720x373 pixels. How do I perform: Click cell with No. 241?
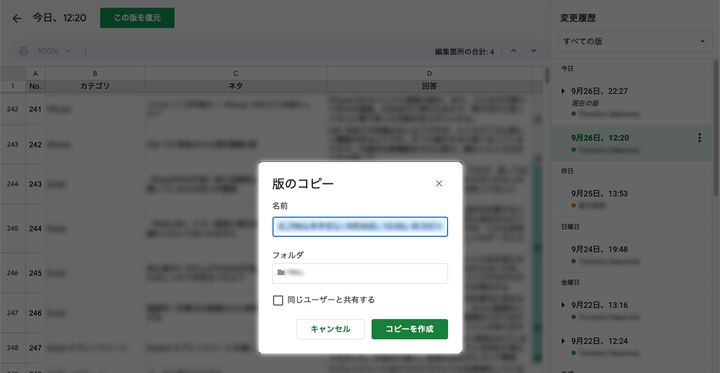(35, 109)
